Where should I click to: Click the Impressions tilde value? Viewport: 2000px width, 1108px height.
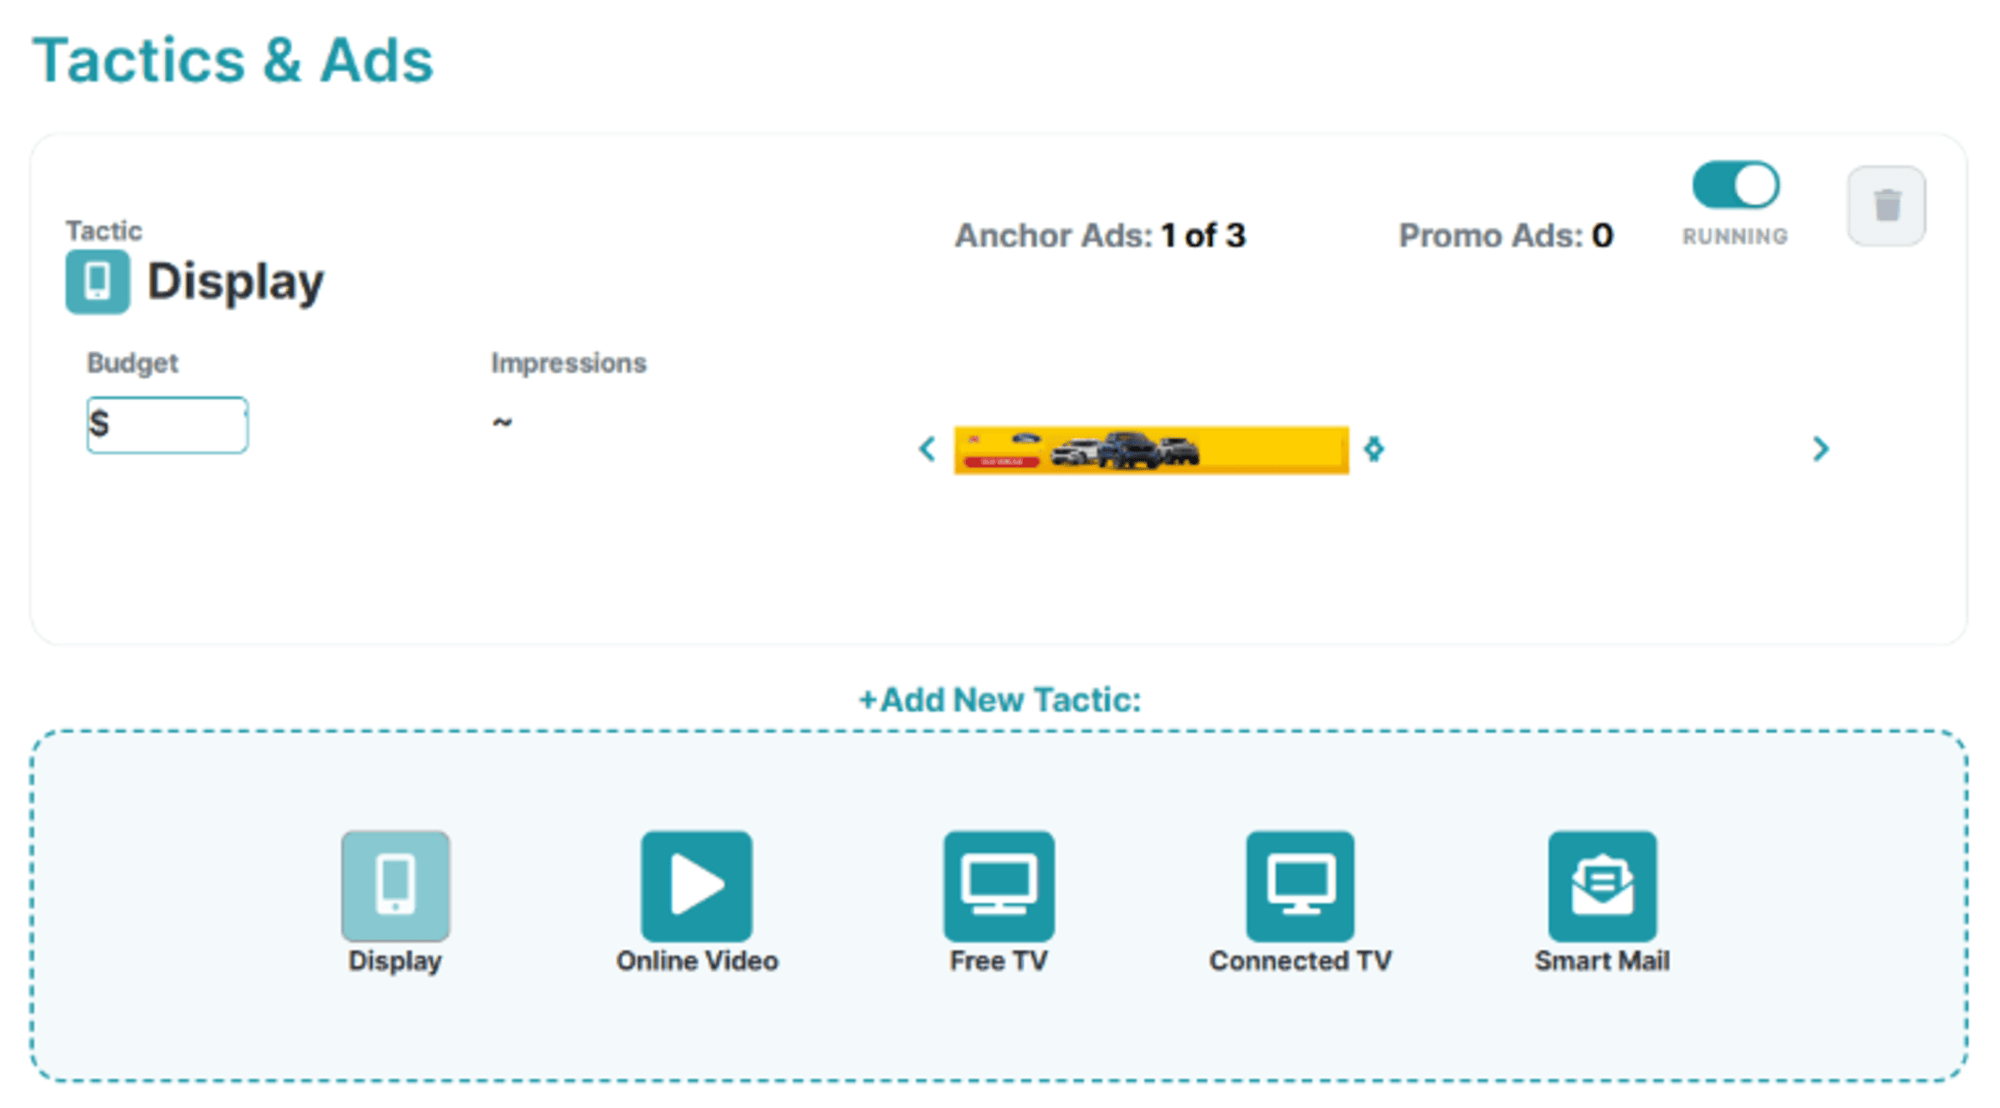point(502,422)
